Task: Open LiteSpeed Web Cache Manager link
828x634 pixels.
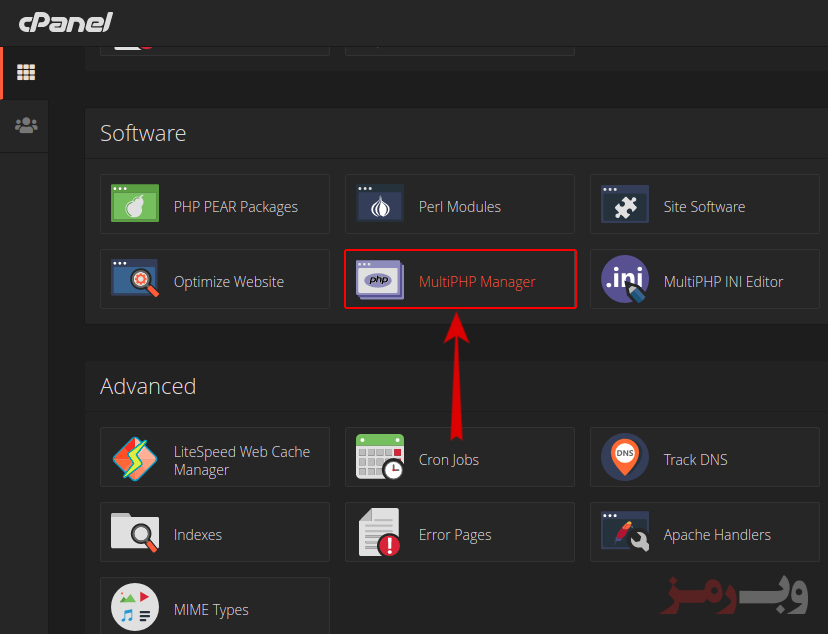Action: coord(241,461)
